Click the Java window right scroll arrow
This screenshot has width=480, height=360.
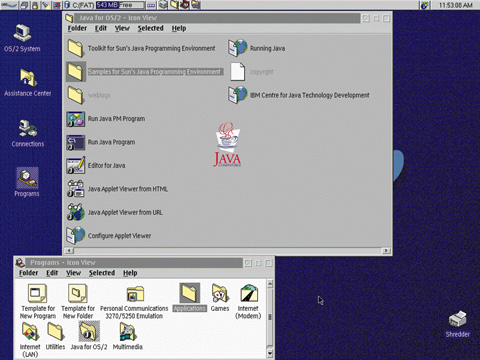coord(386,250)
